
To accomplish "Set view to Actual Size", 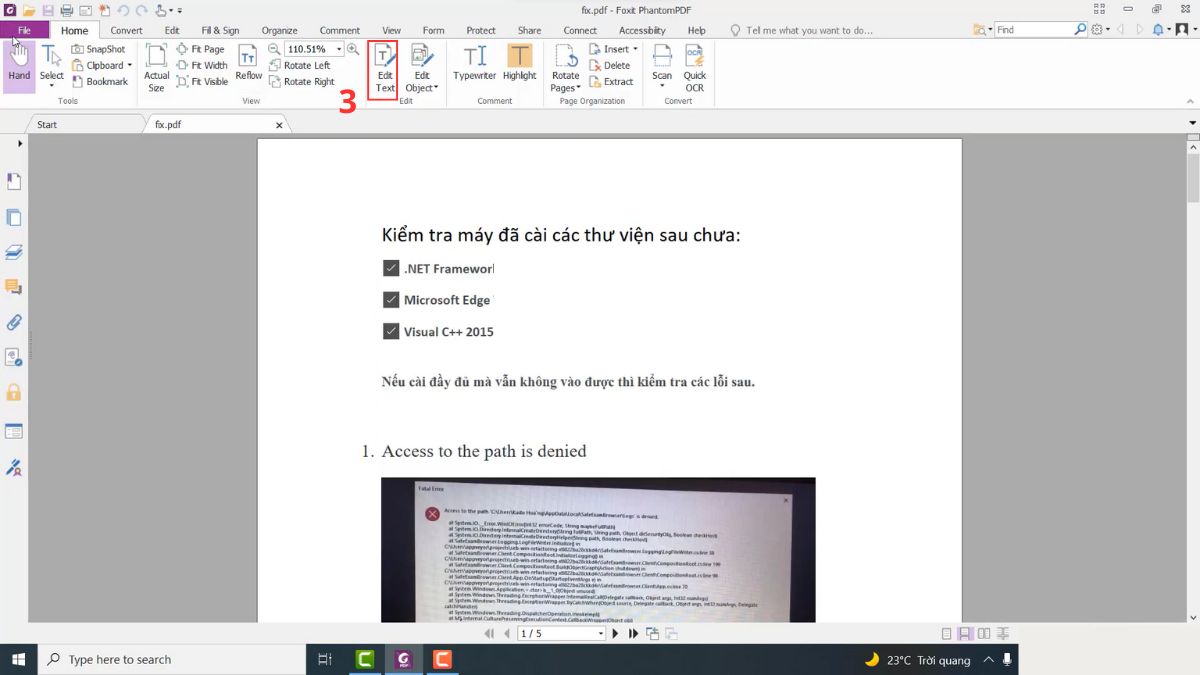I will [x=156, y=68].
